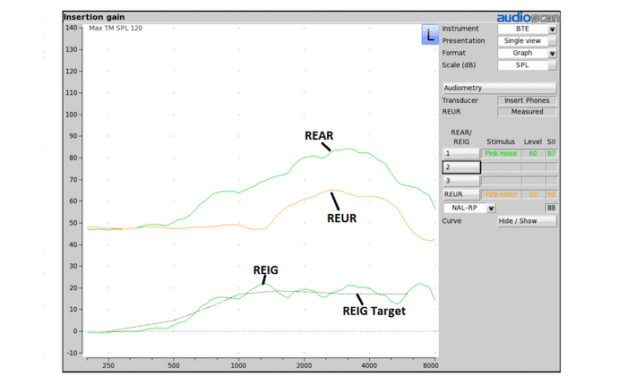
Task: Click the Transducer label
Action: click(x=460, y=100)
